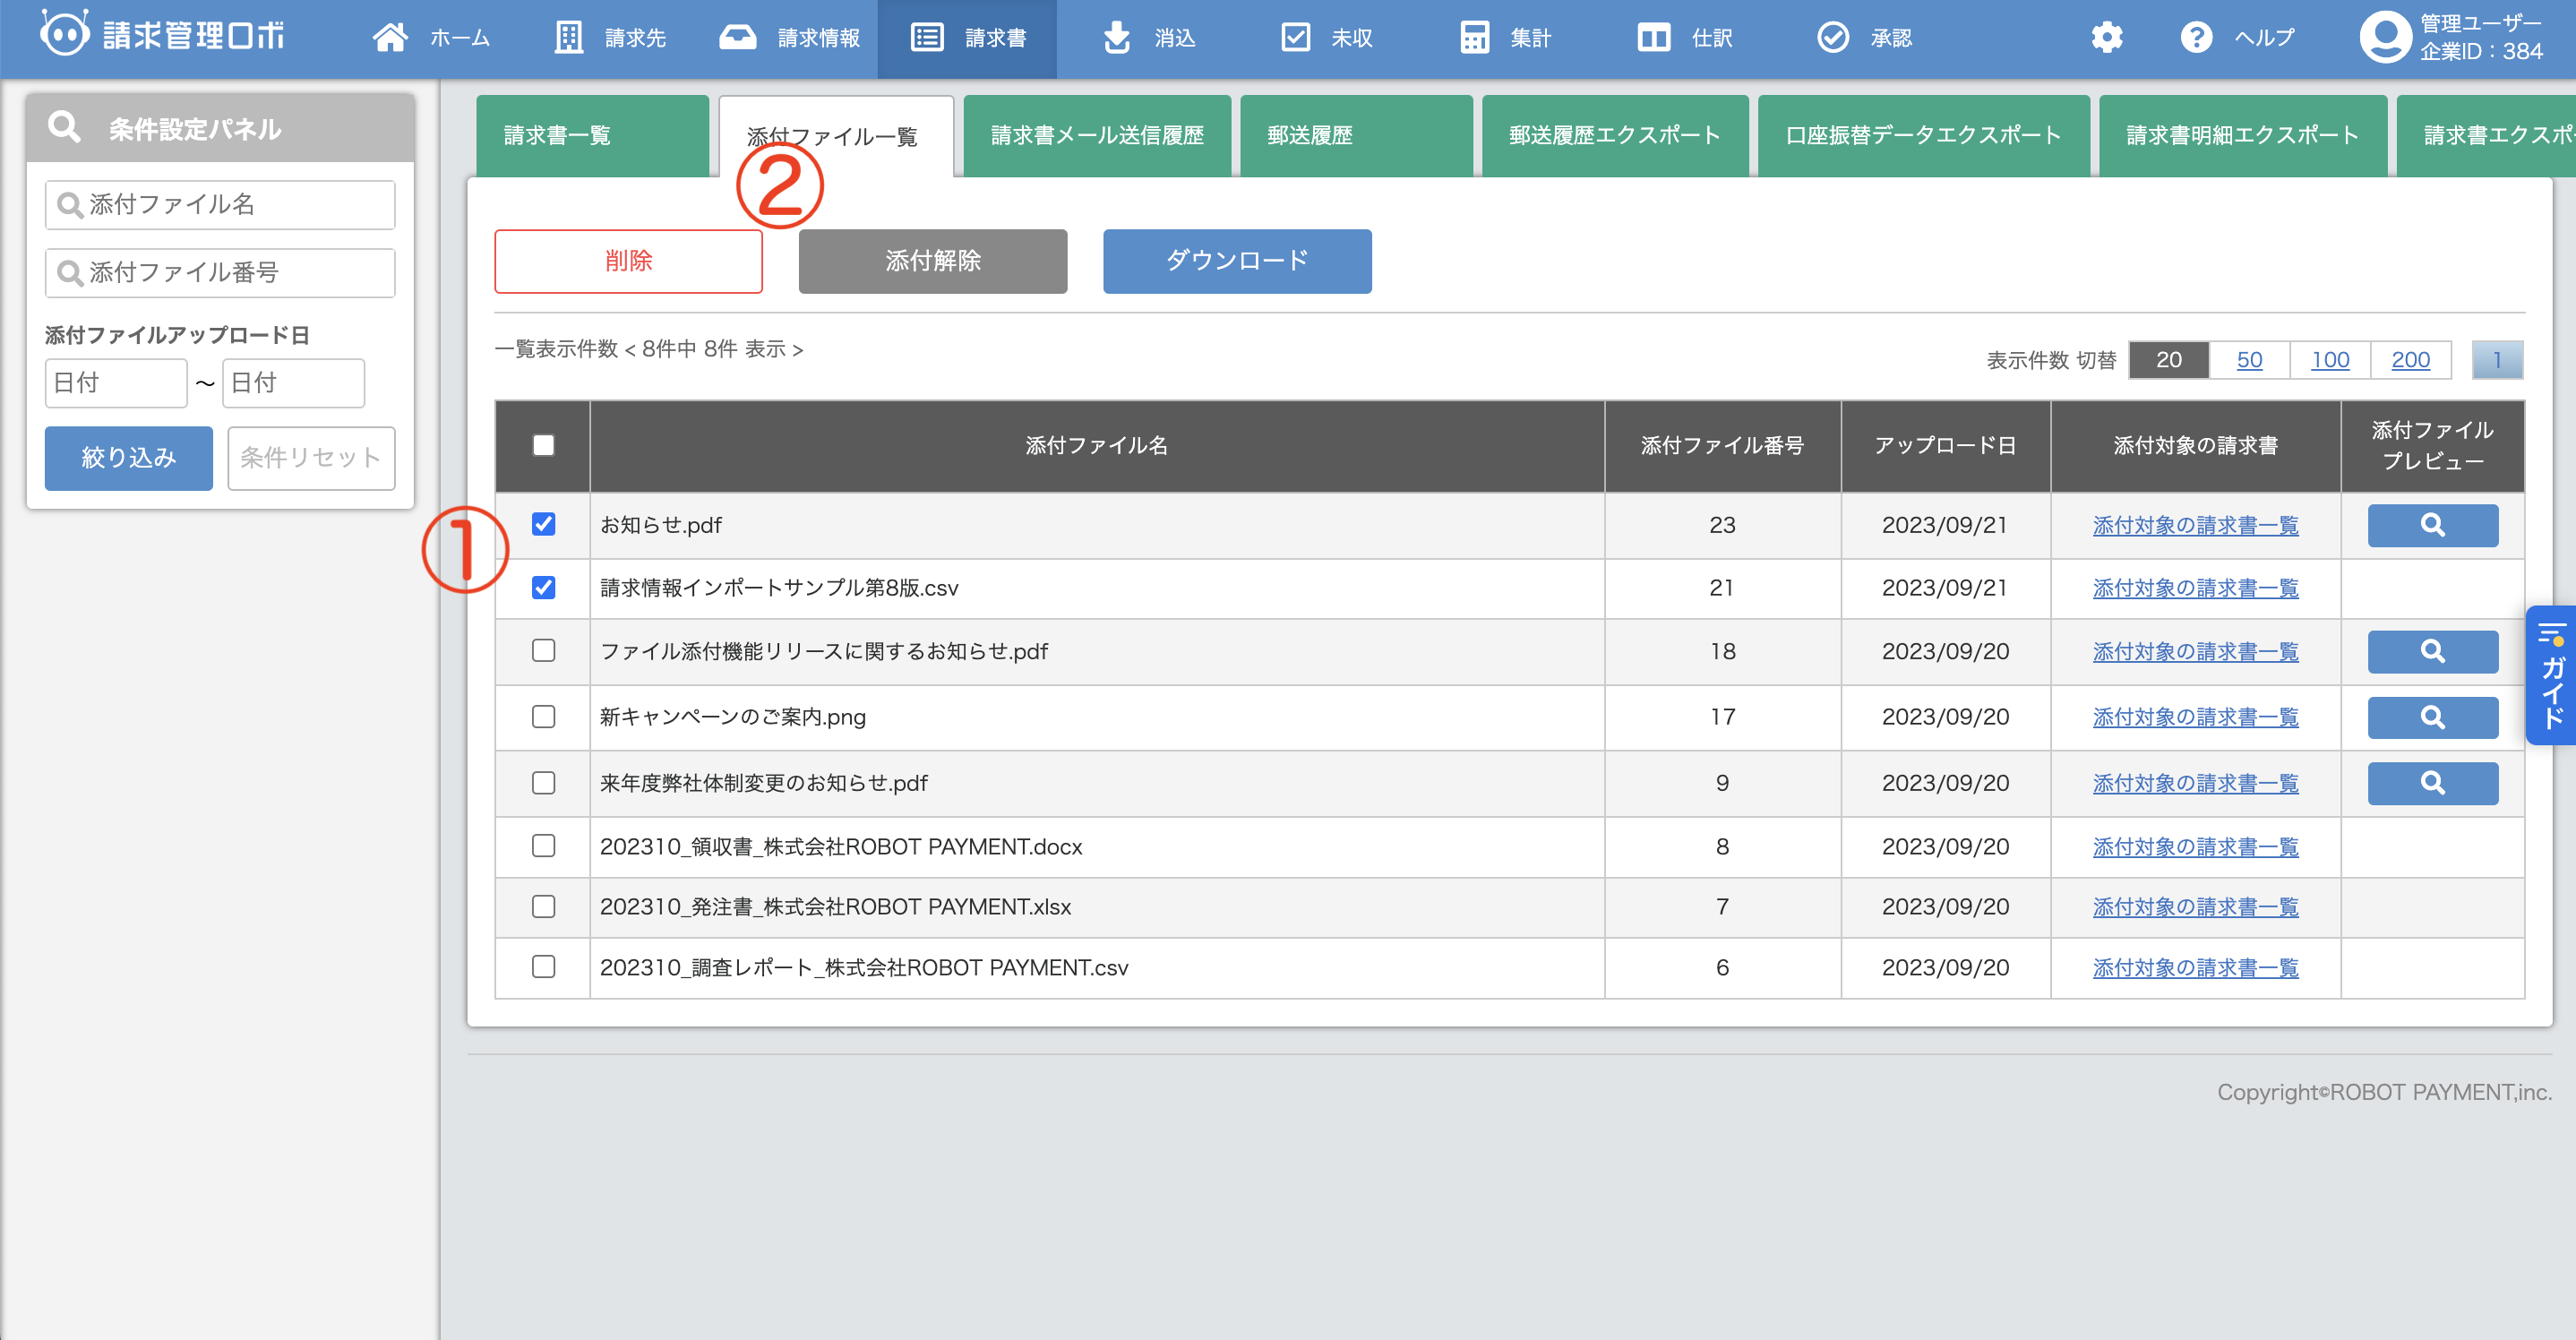The height and width of the screenshot is (1340, 2576).
Task: Preview 新キャンペーンのご案内.png file
Action: [x=2432, y=717]
